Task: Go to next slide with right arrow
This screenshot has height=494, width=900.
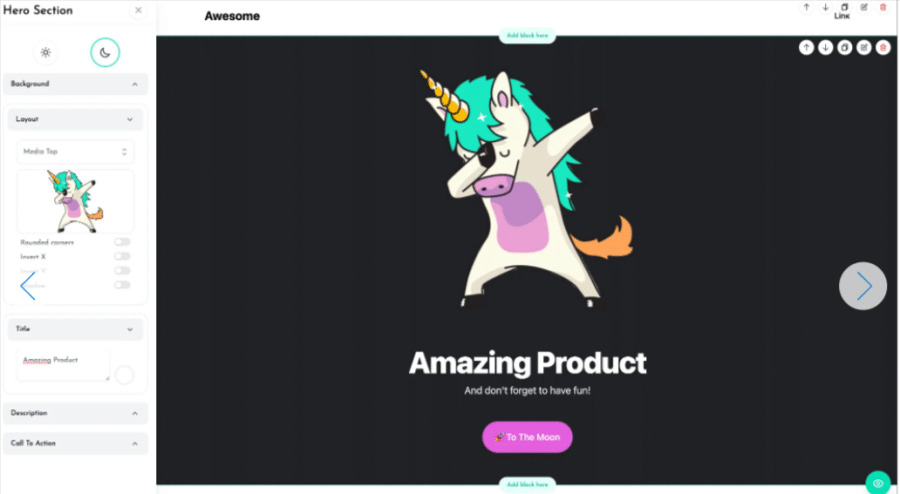Action: point(863,286)
